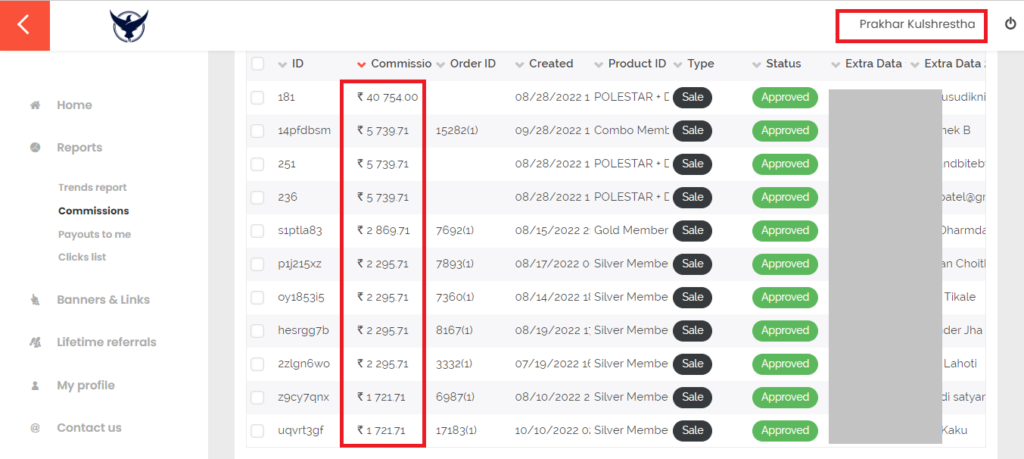Select the checkbox for row uqvrt3gf
Screen dimensions: 1024x459
point(257,431)
